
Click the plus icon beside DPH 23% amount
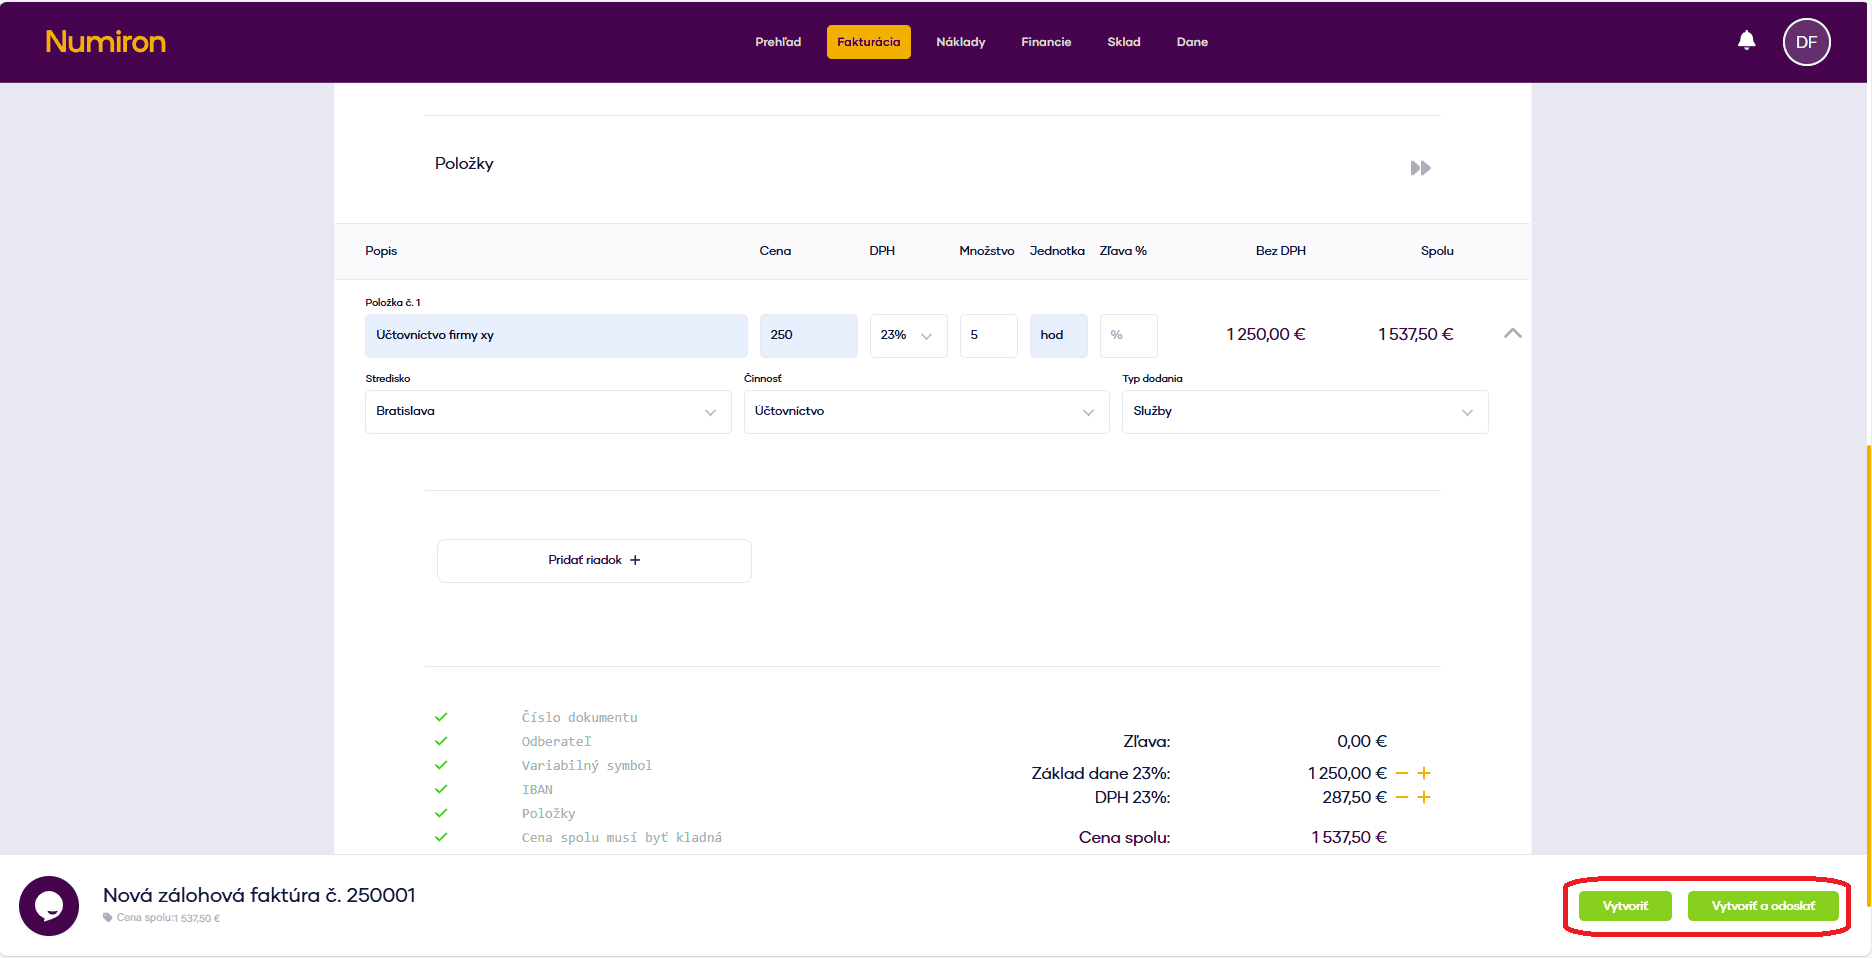[x=1424, y=797]
